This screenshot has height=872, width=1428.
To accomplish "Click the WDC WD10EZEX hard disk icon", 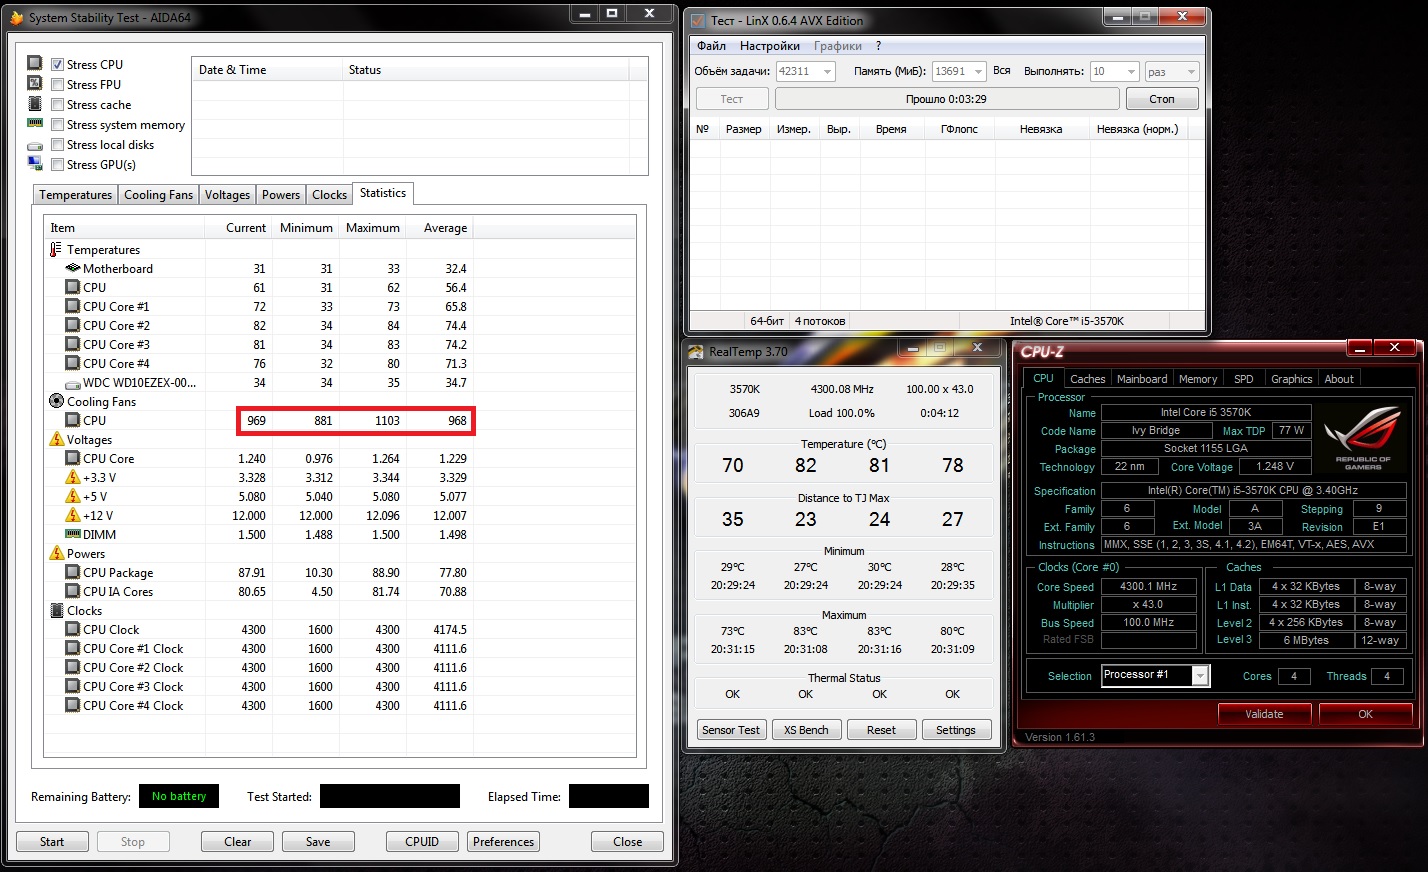I will tap(73, 383).
